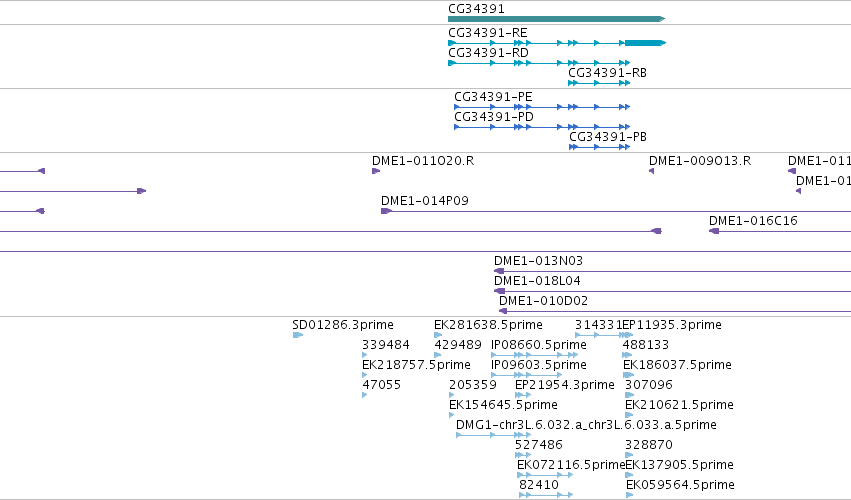
Task: Select the 82410 feature label
Action: coord(538,485)
